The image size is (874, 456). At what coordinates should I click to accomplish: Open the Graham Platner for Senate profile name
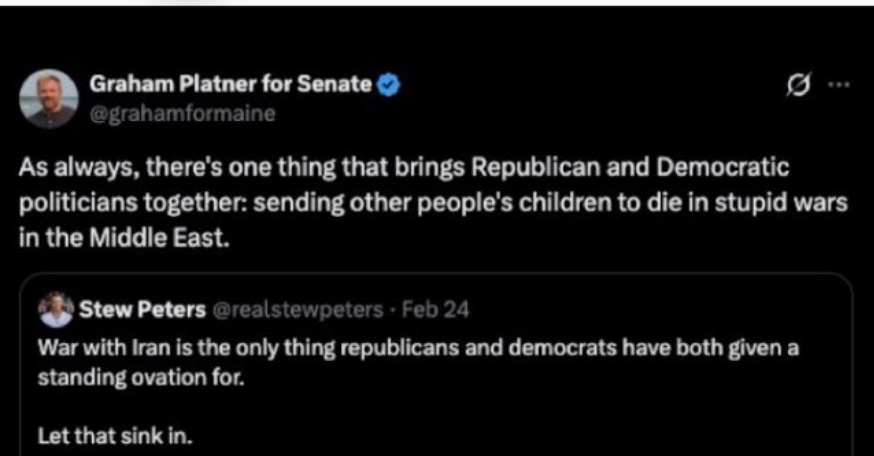point(231,85)
